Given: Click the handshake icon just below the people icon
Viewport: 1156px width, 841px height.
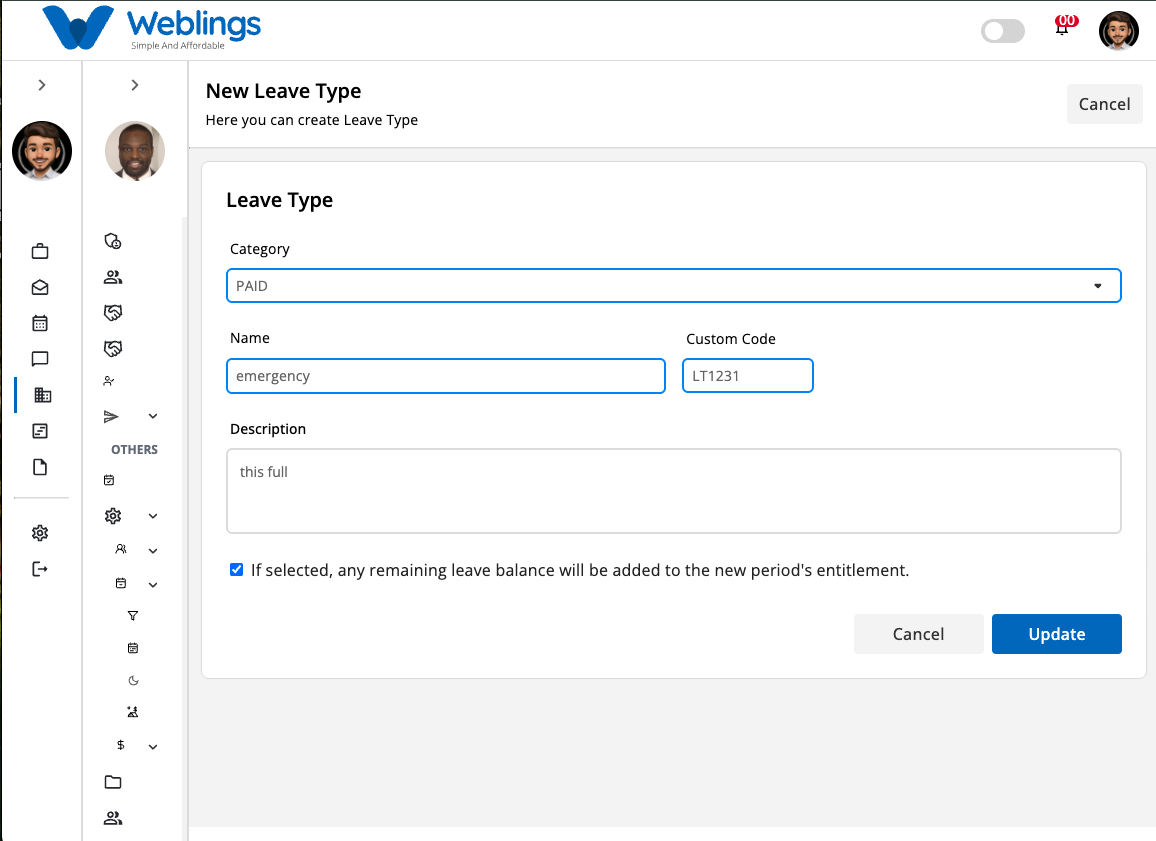Looking at the screenshot, I should tap(113, 313).
